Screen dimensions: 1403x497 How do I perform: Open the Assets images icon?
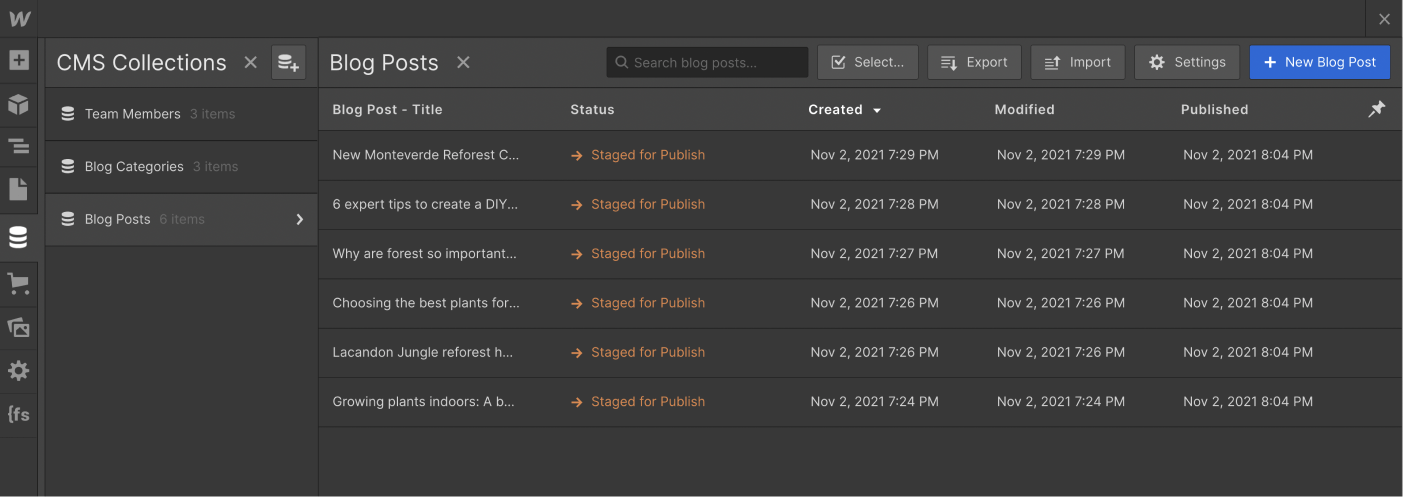pos(18,327)
